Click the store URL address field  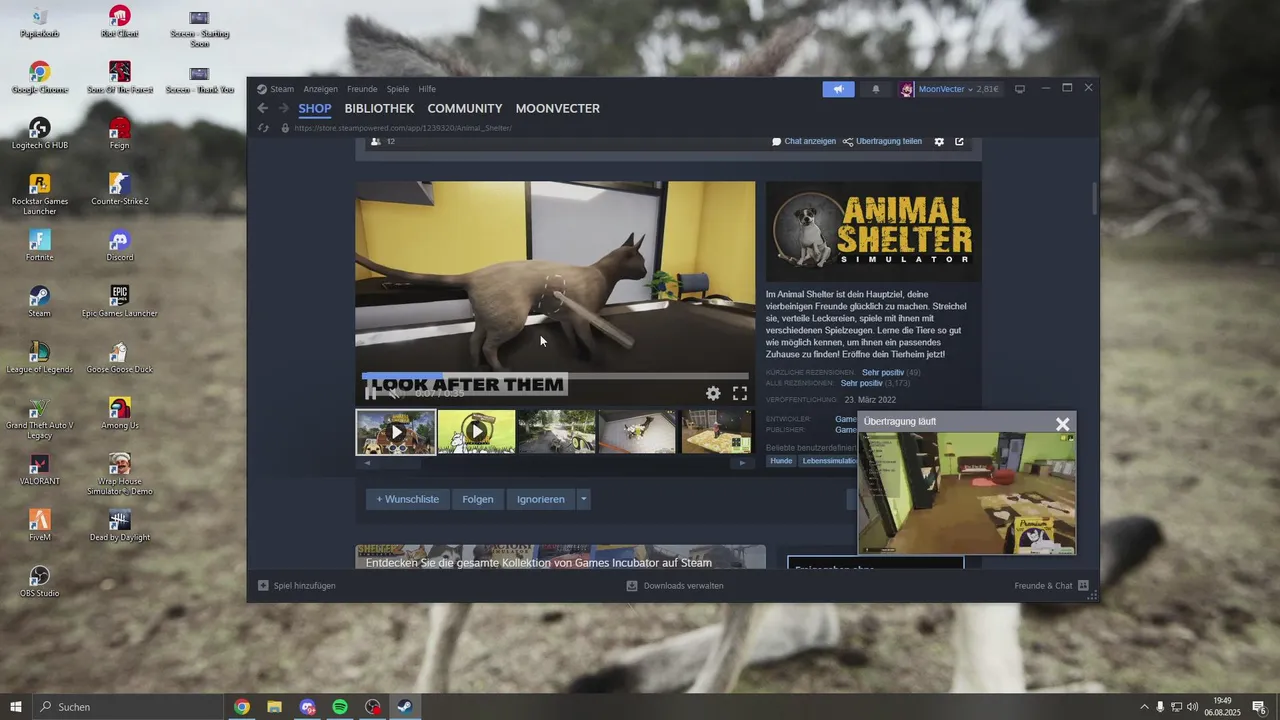coord(402,128)
